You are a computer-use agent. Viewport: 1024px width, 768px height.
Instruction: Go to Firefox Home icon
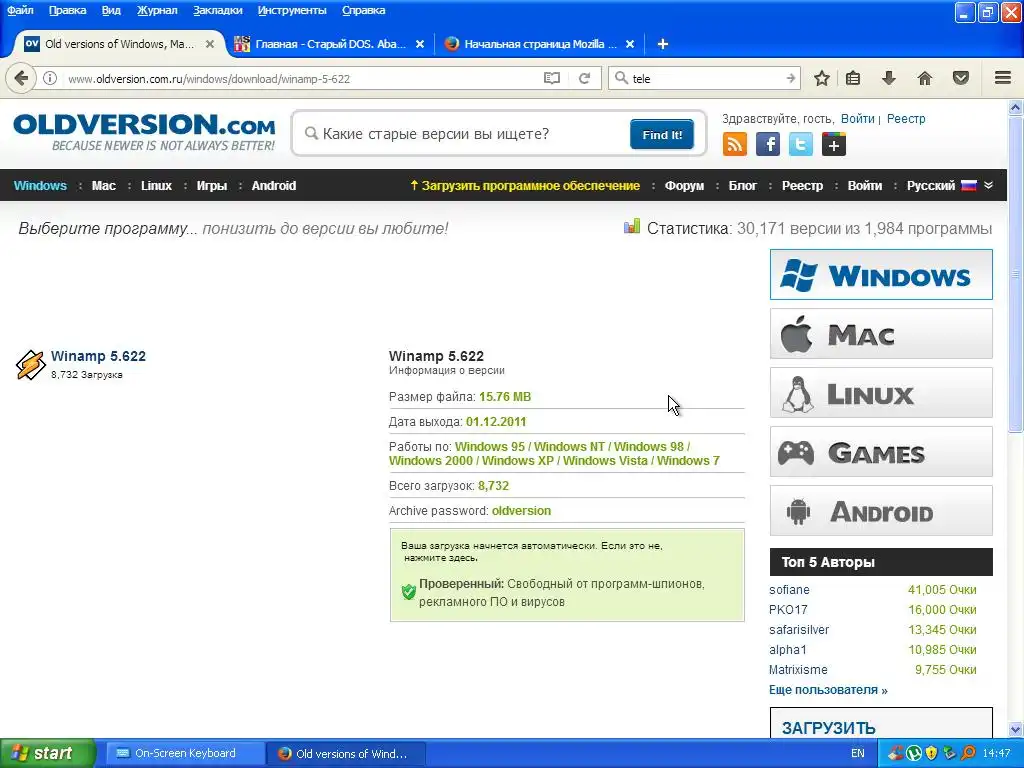[x=925, y=78]
